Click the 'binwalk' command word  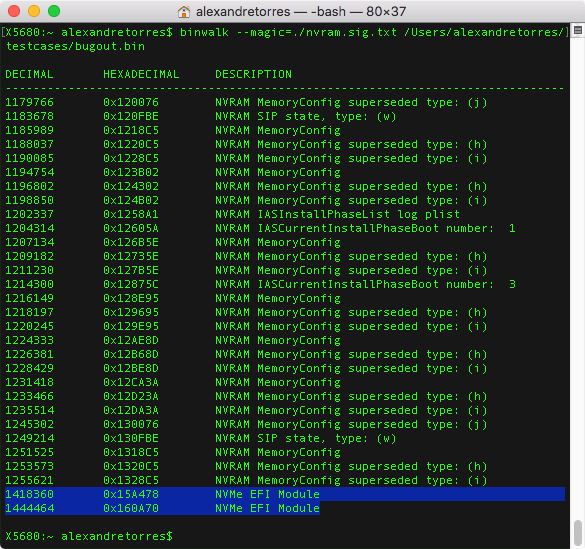coord(204,32)
